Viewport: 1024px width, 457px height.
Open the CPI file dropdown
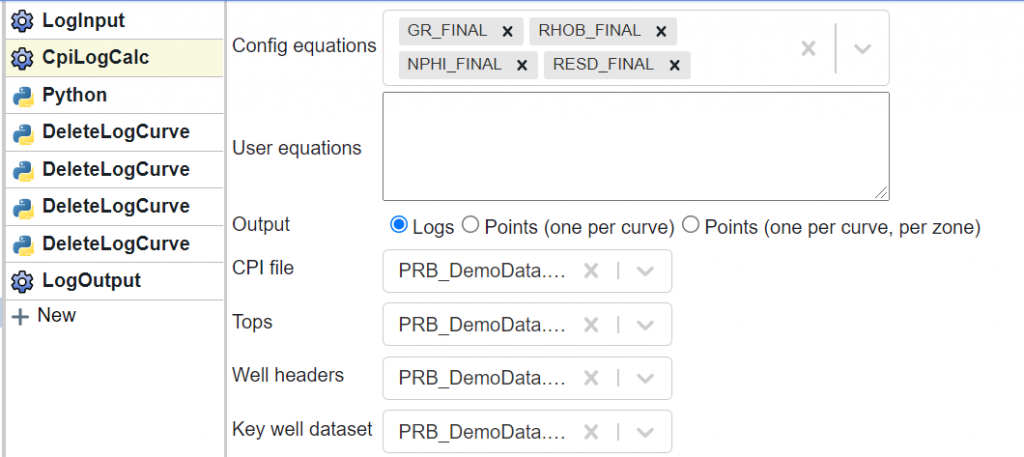tap(645, 271)
